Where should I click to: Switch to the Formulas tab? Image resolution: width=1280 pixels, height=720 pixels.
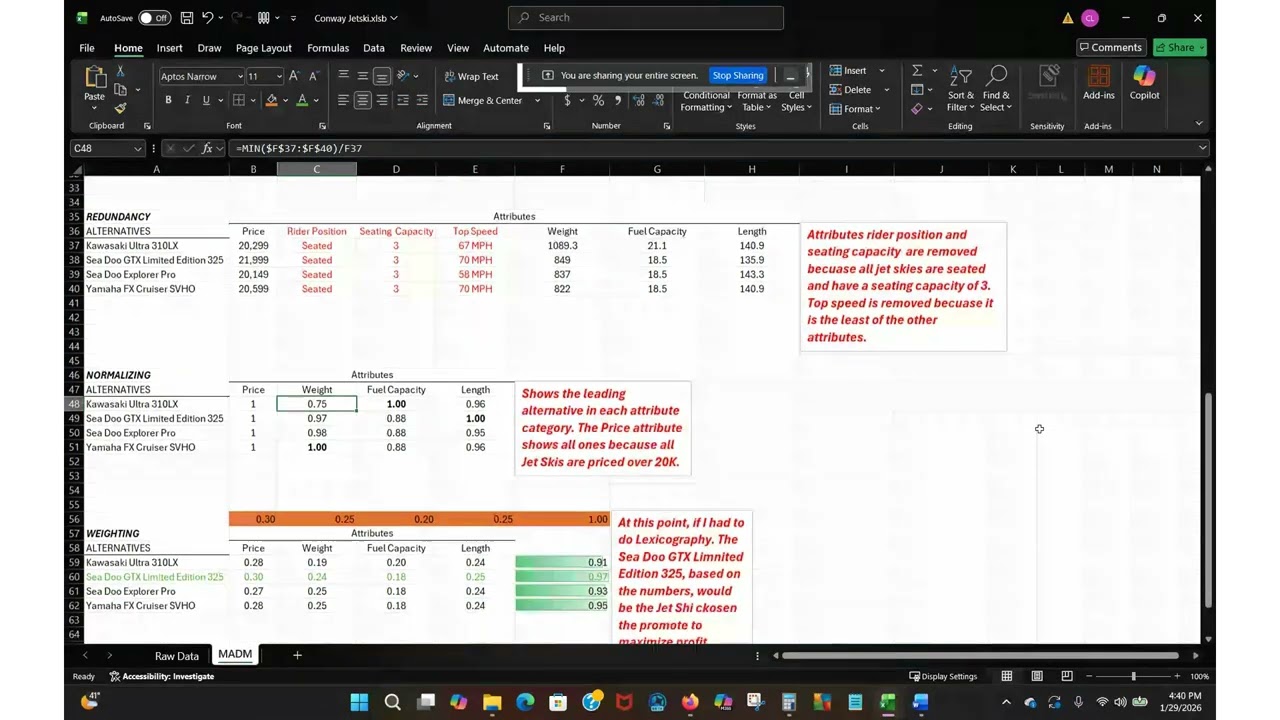pyautogui.click(x=328, y=48)
